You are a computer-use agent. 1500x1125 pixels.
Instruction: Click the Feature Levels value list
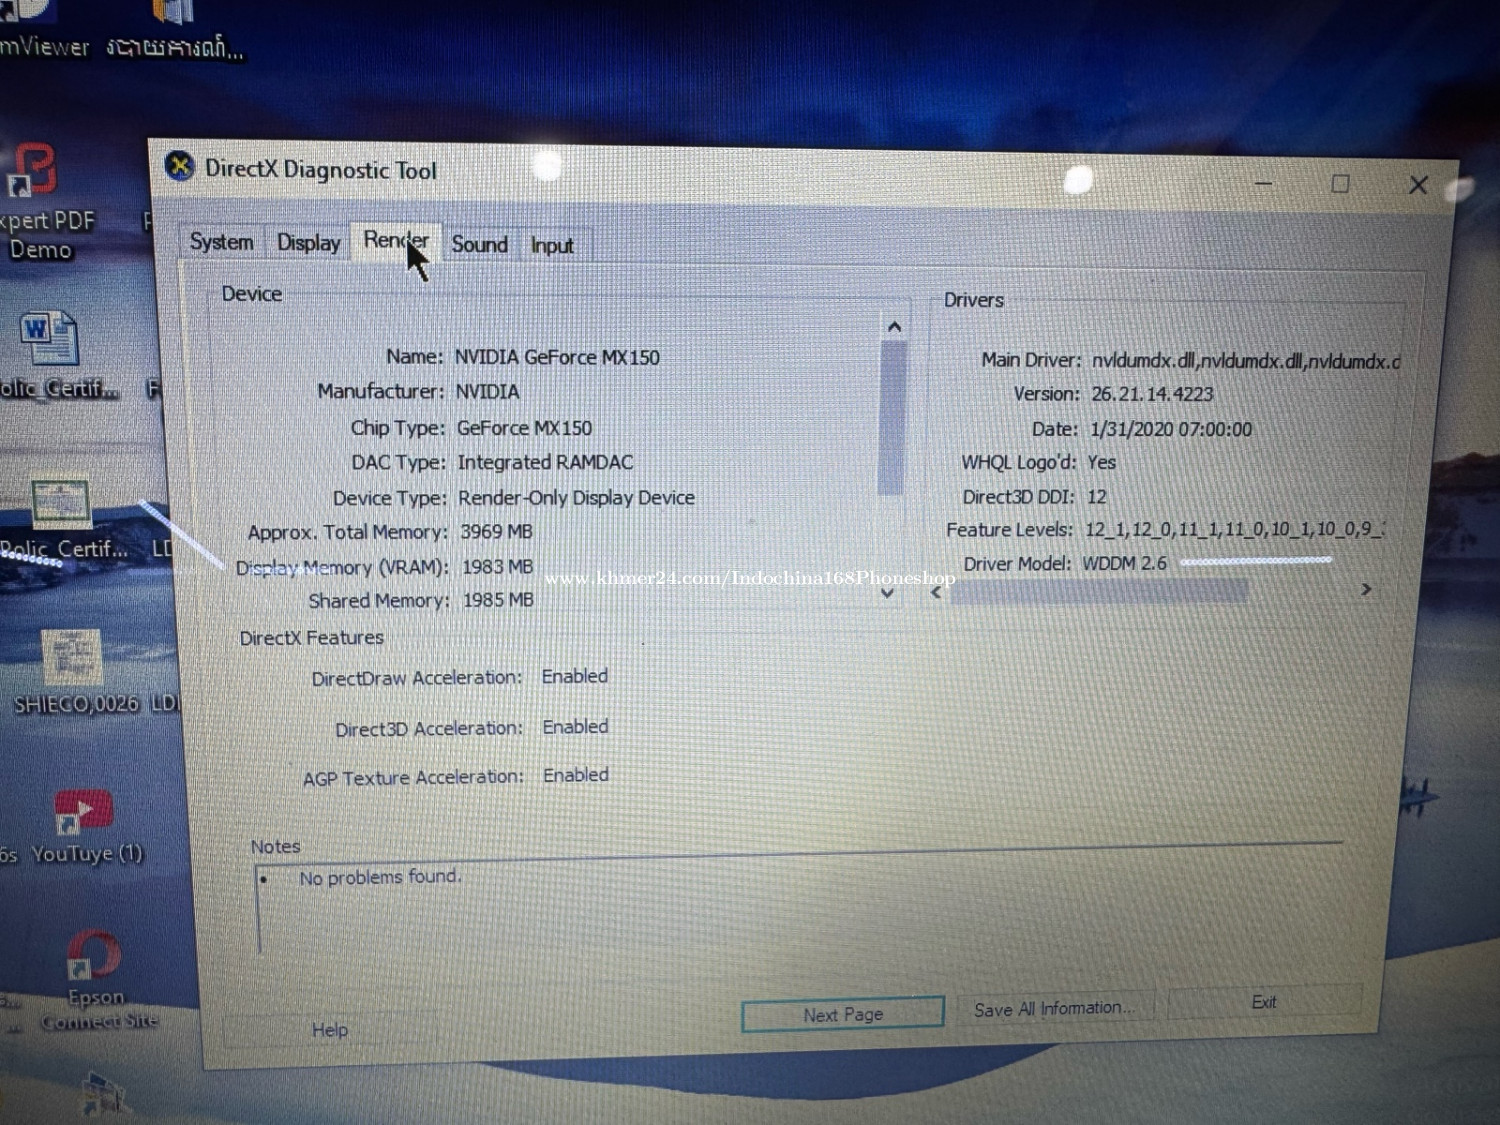point(1234,529)
